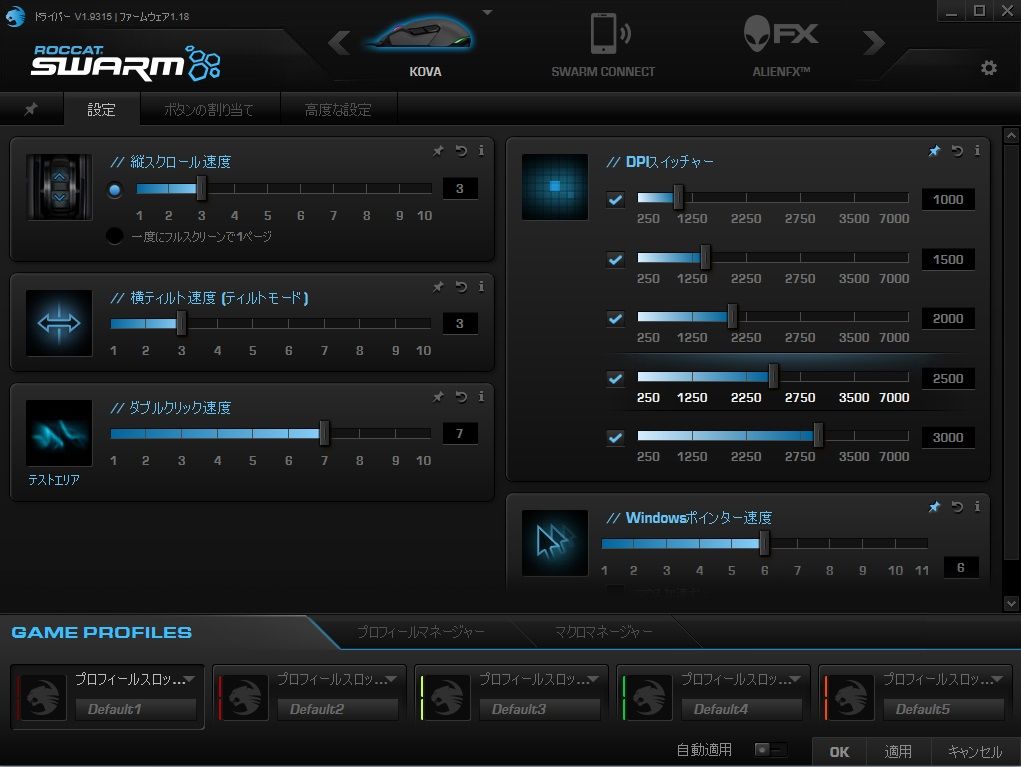Image resolution: width=1021 pixels, height=767 pixels.
Task: Click the Windowsポインター速度 slider handle
Action: click(763, 544)
